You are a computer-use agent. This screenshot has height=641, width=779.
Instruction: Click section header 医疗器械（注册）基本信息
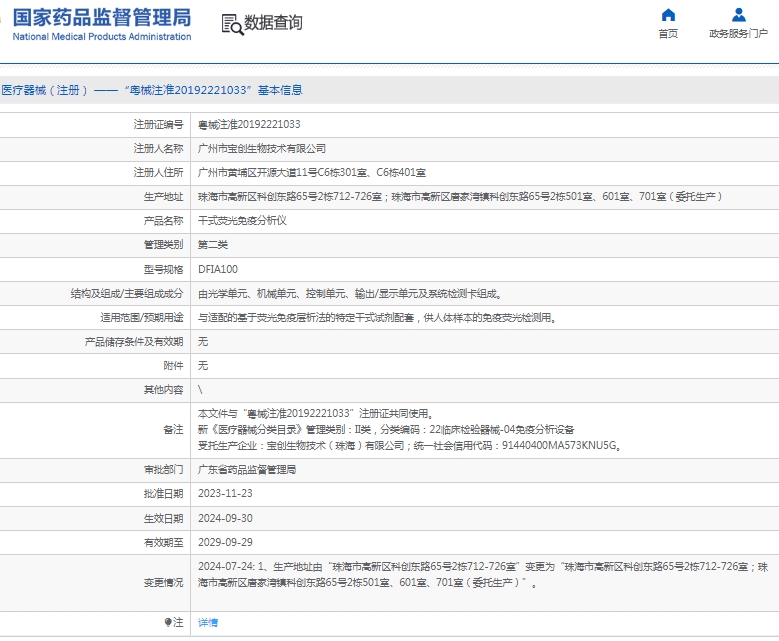[x=152, y=90]
